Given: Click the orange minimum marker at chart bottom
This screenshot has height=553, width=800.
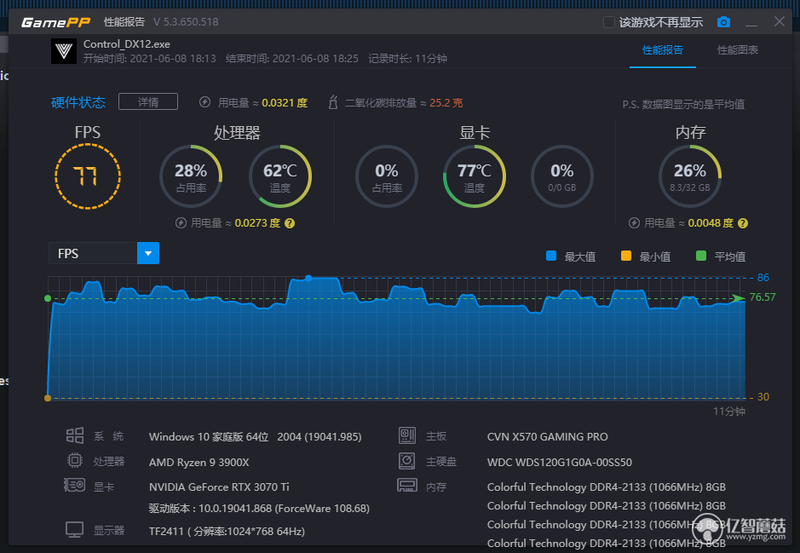Looking at the screenshot, I should pos(48,398).
